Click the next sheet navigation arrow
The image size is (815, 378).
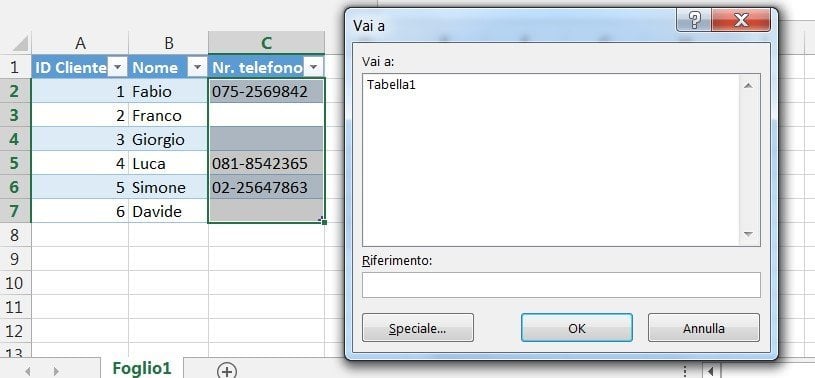coord(56,371)
